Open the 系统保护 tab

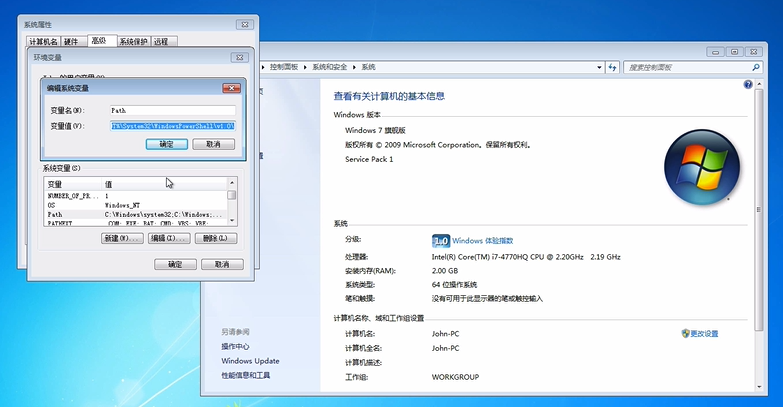coord(133,41)
